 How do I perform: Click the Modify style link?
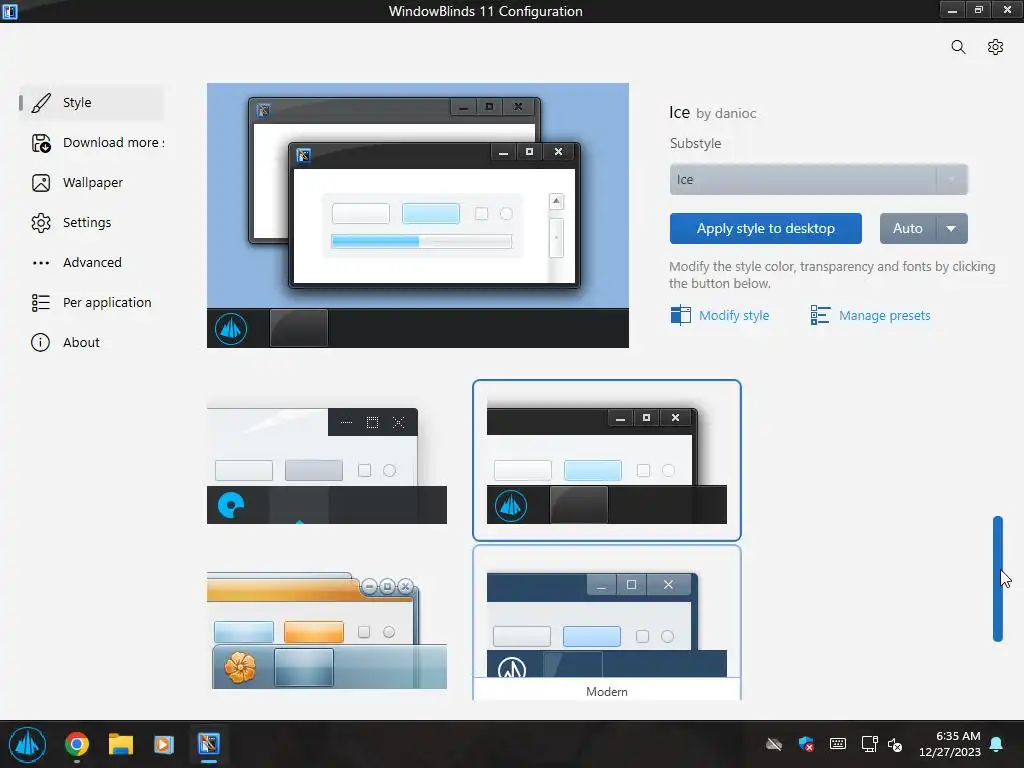(734, 315)
